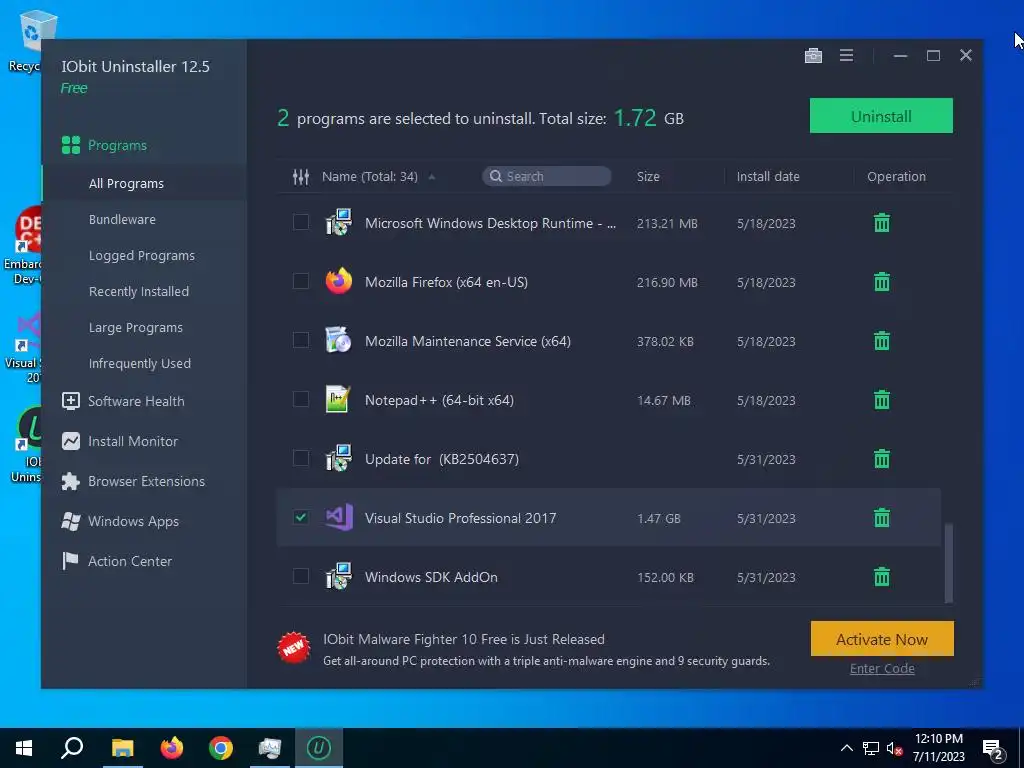Click IObit Uninstaller taskbar icon

[x=319, y=748]
